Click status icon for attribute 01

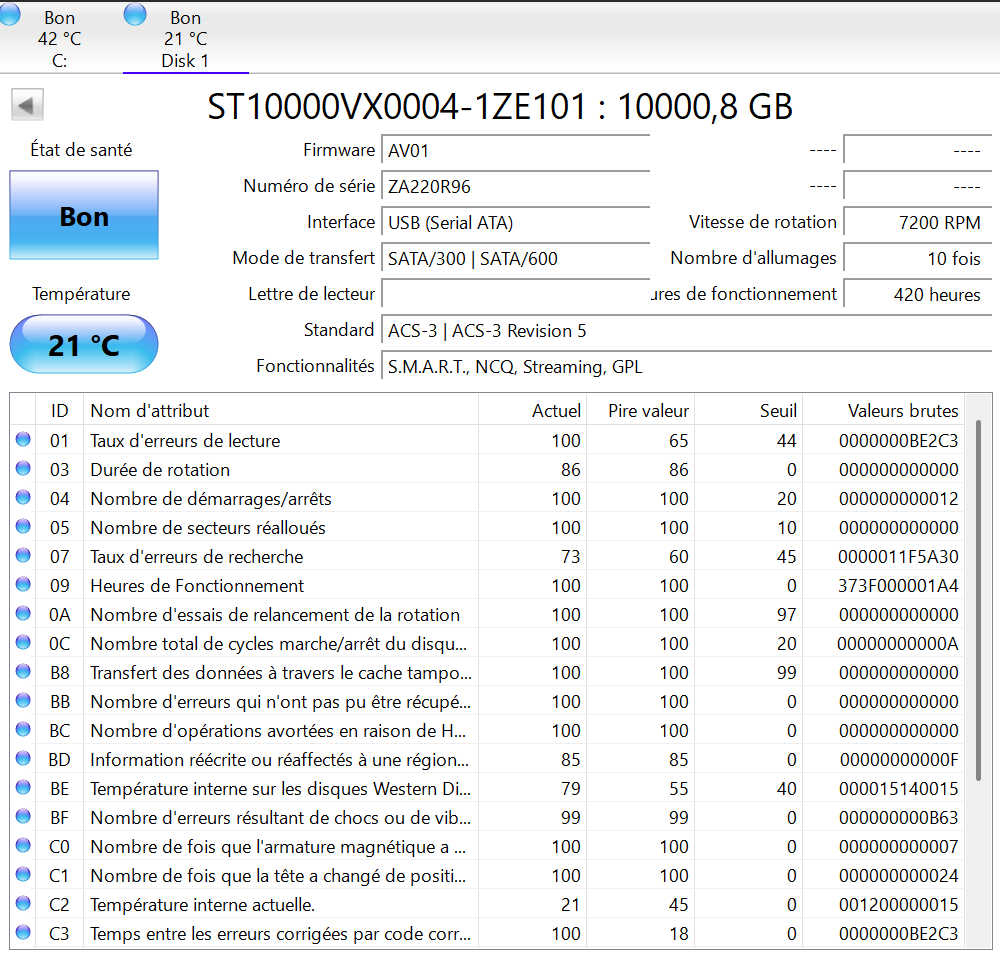coord(23,439)
